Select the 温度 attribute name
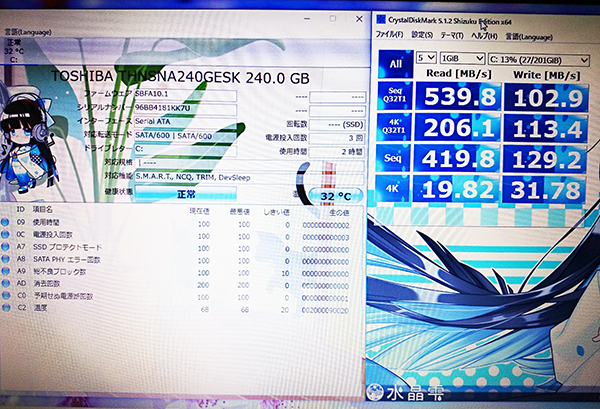The width and height of the screenshot is (600, 409). coord(40,308)
